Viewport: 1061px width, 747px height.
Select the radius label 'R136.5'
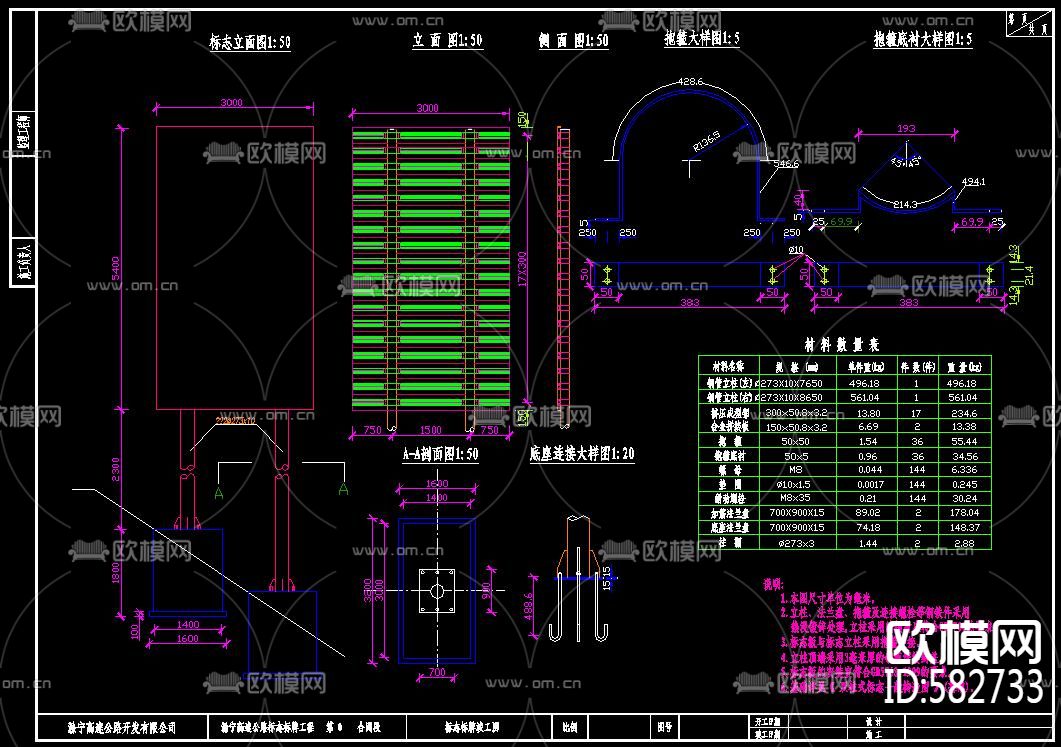pos(706,141)
